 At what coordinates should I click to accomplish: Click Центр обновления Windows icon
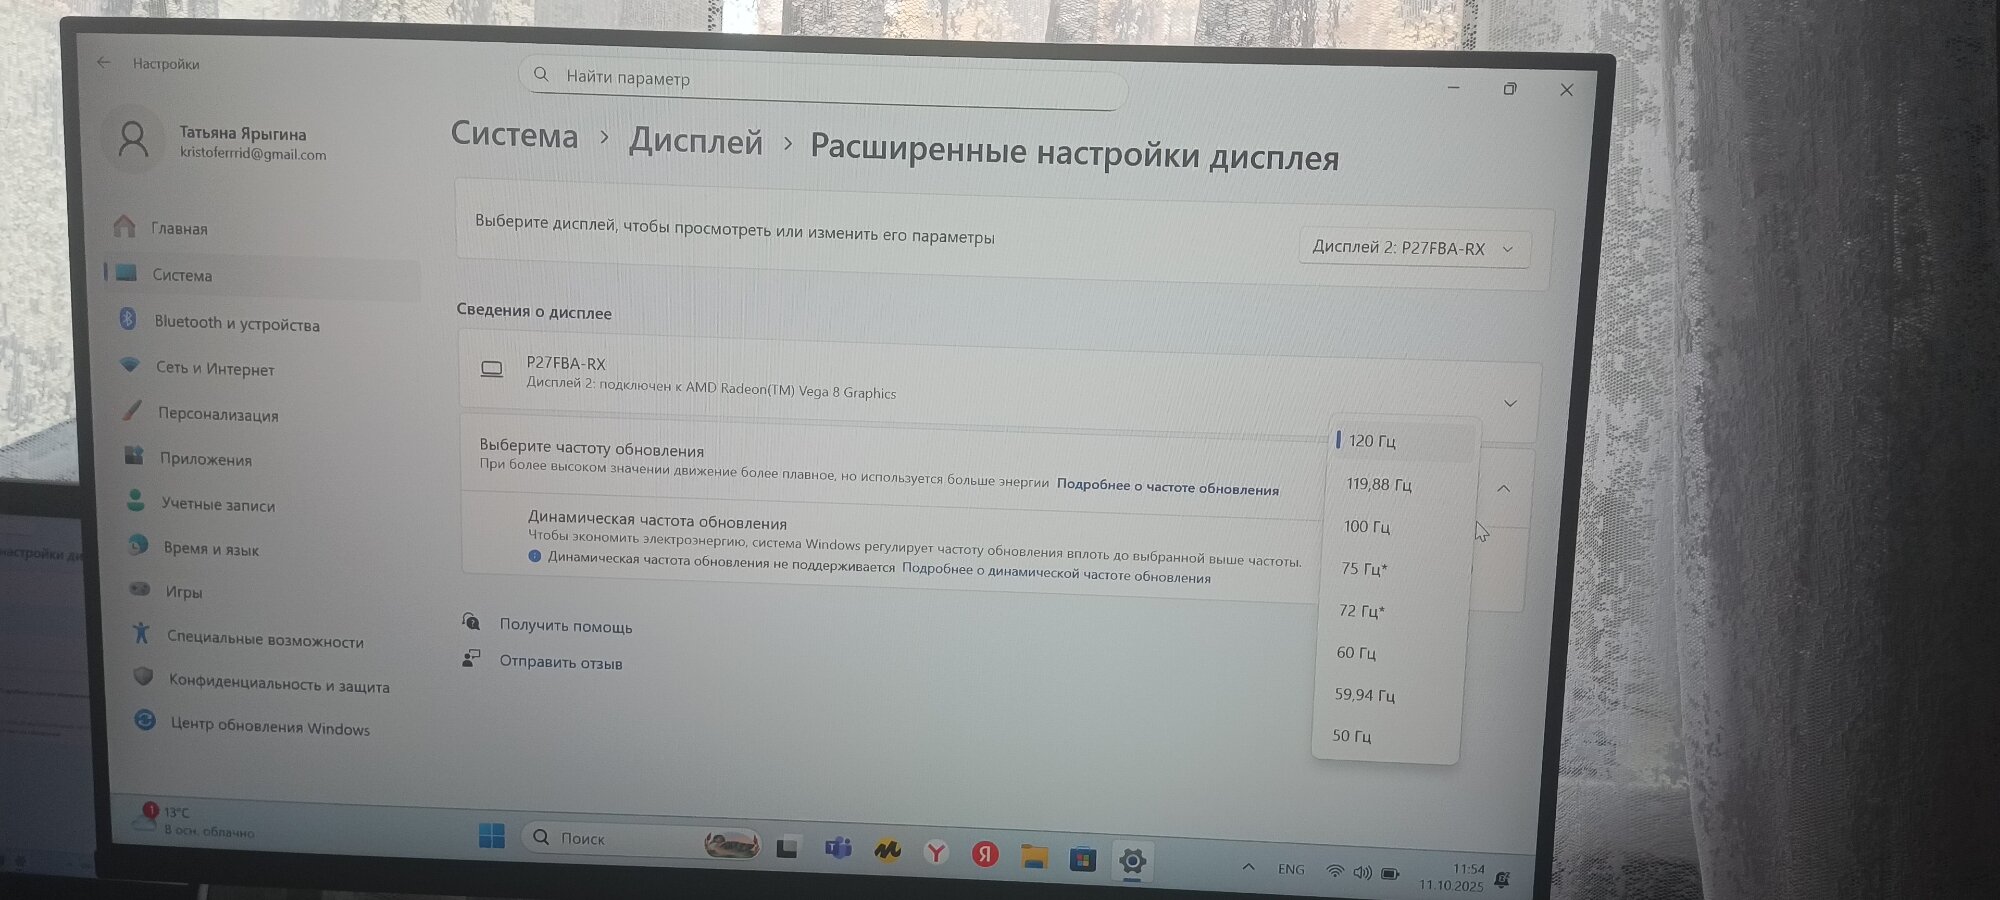click(x=145, y=721)
